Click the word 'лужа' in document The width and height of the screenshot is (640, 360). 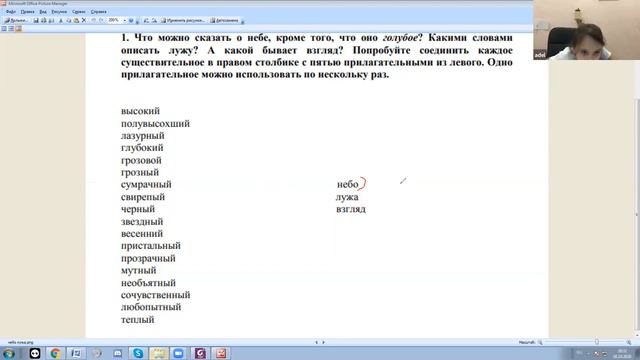[347, 197]
